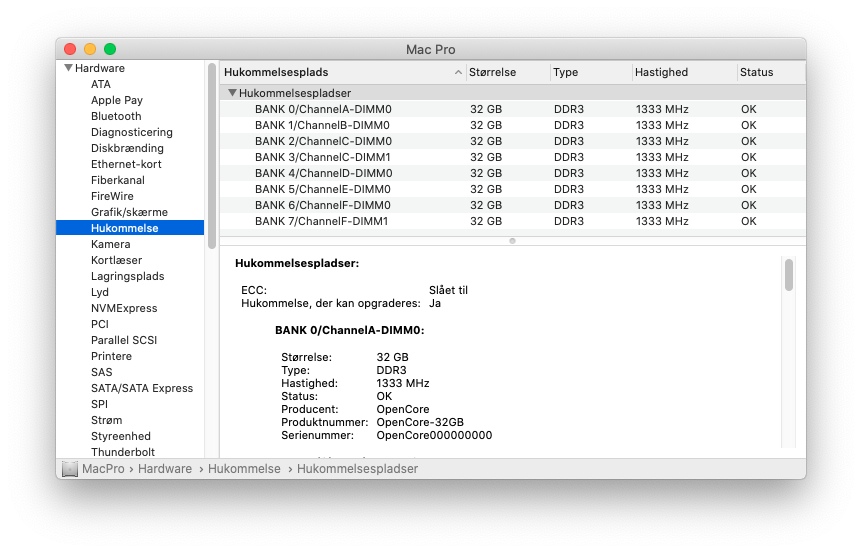Image resolution: width=862 pixels, height=553 pixels.
Task: Select Diagnosticering in the sidebar
Action: tap(132, 132)
